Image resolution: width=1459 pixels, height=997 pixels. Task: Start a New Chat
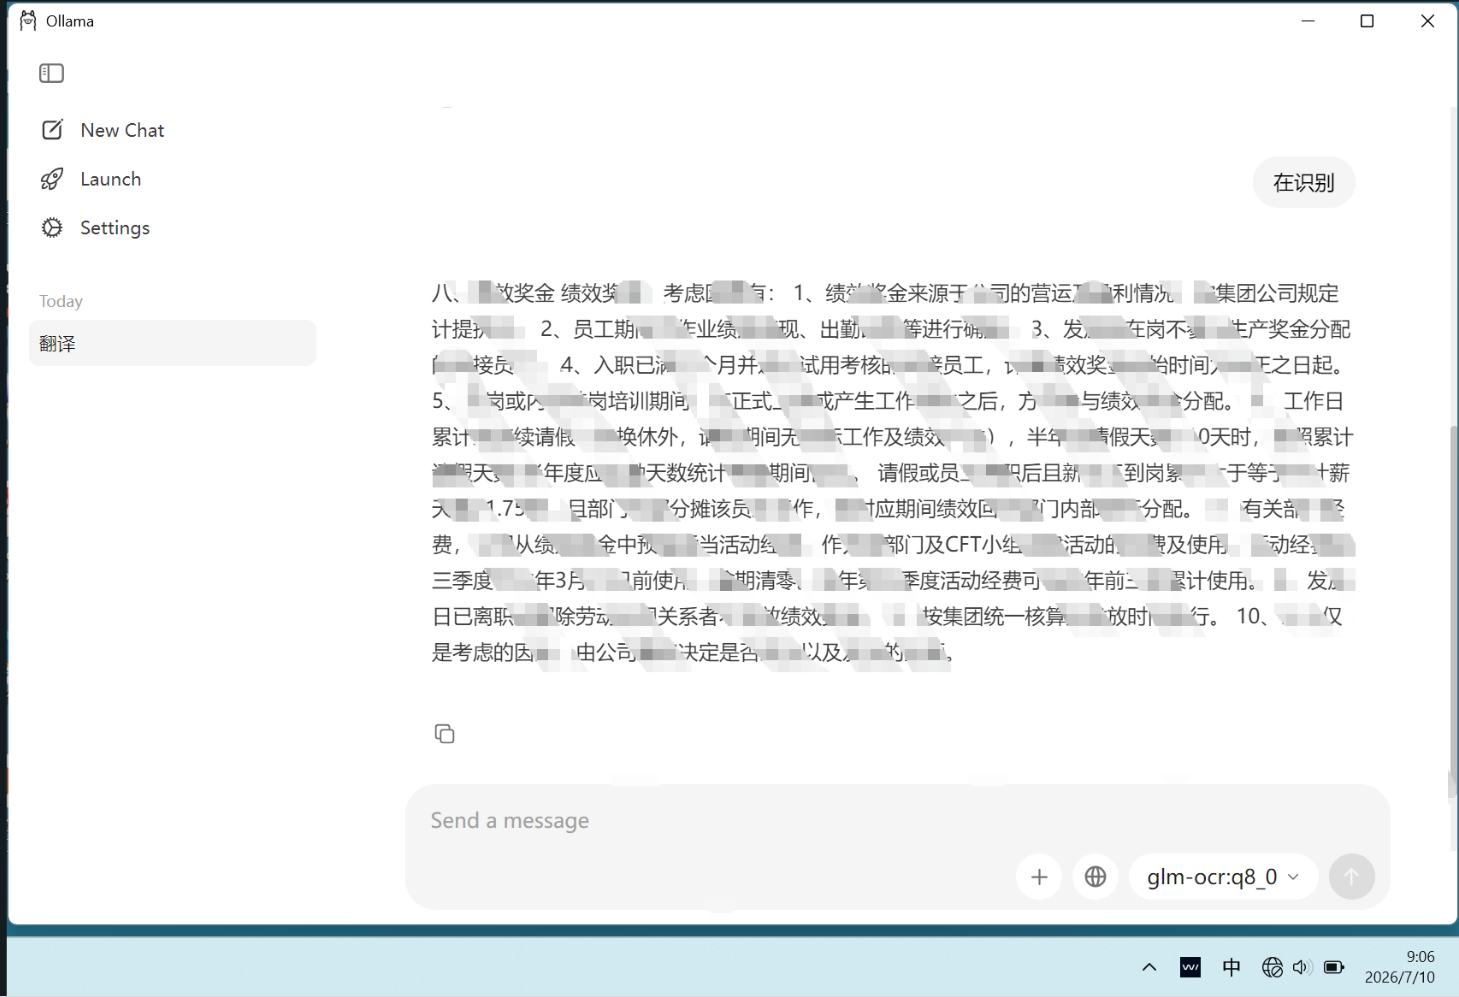102,130
